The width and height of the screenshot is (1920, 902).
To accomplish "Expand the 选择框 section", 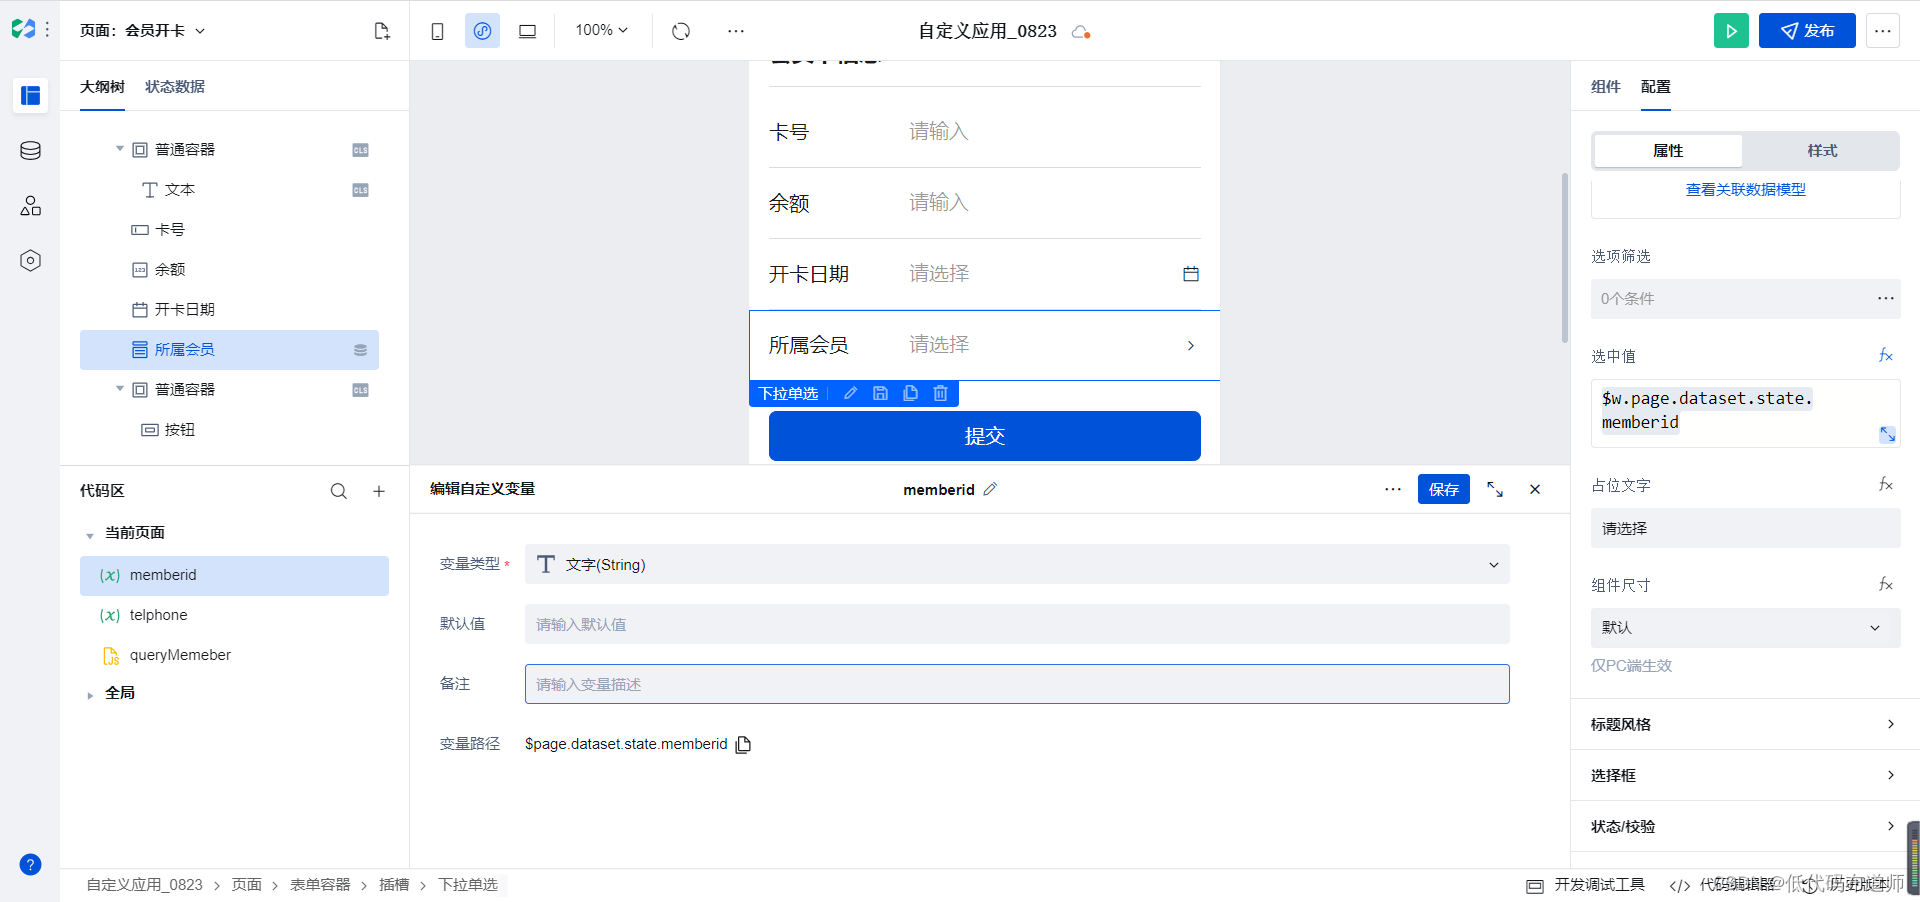I will [x=1744, y=775].
